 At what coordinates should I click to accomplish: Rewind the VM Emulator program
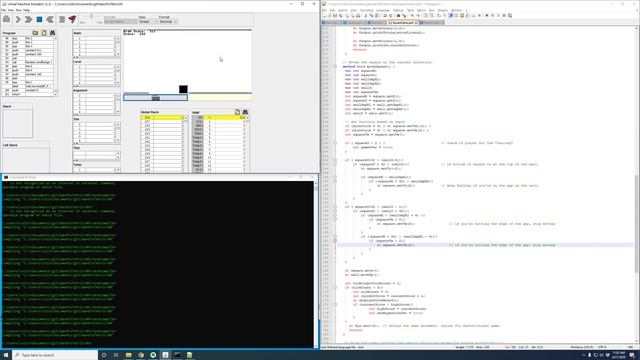[50, 19]
